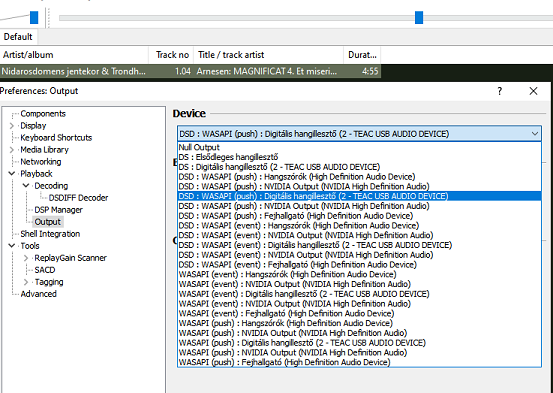Pick plain WASAPI (event) : Hangszórók entry
The image size is (553, 393).
tap(359, 274)
